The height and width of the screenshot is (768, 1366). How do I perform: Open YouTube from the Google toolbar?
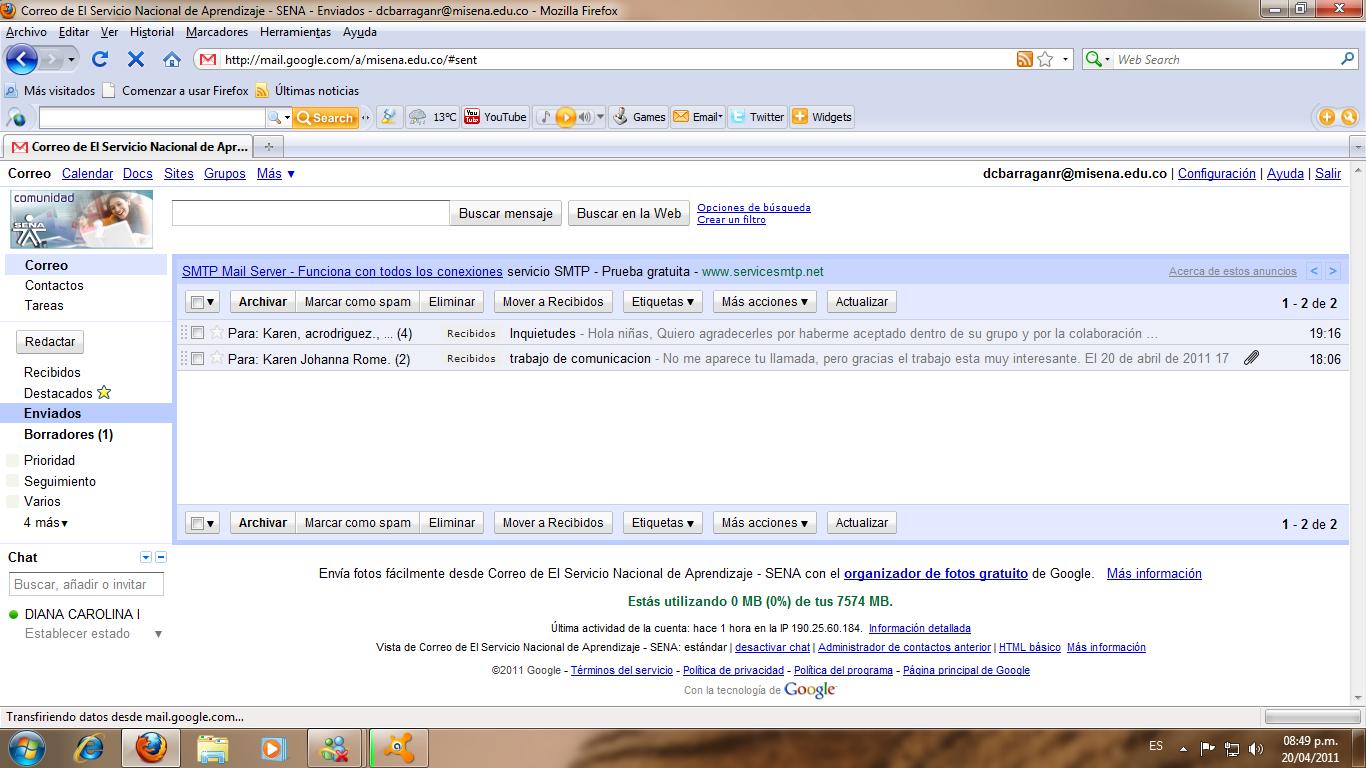point(494,116)
